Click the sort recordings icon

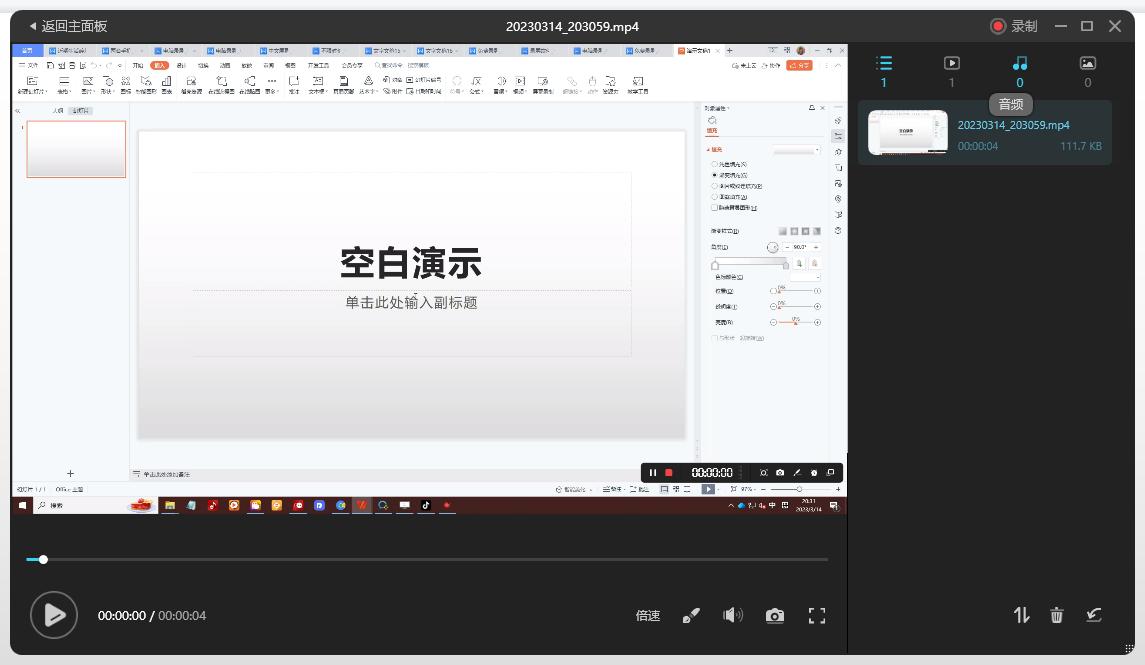tap(1021, 615)
